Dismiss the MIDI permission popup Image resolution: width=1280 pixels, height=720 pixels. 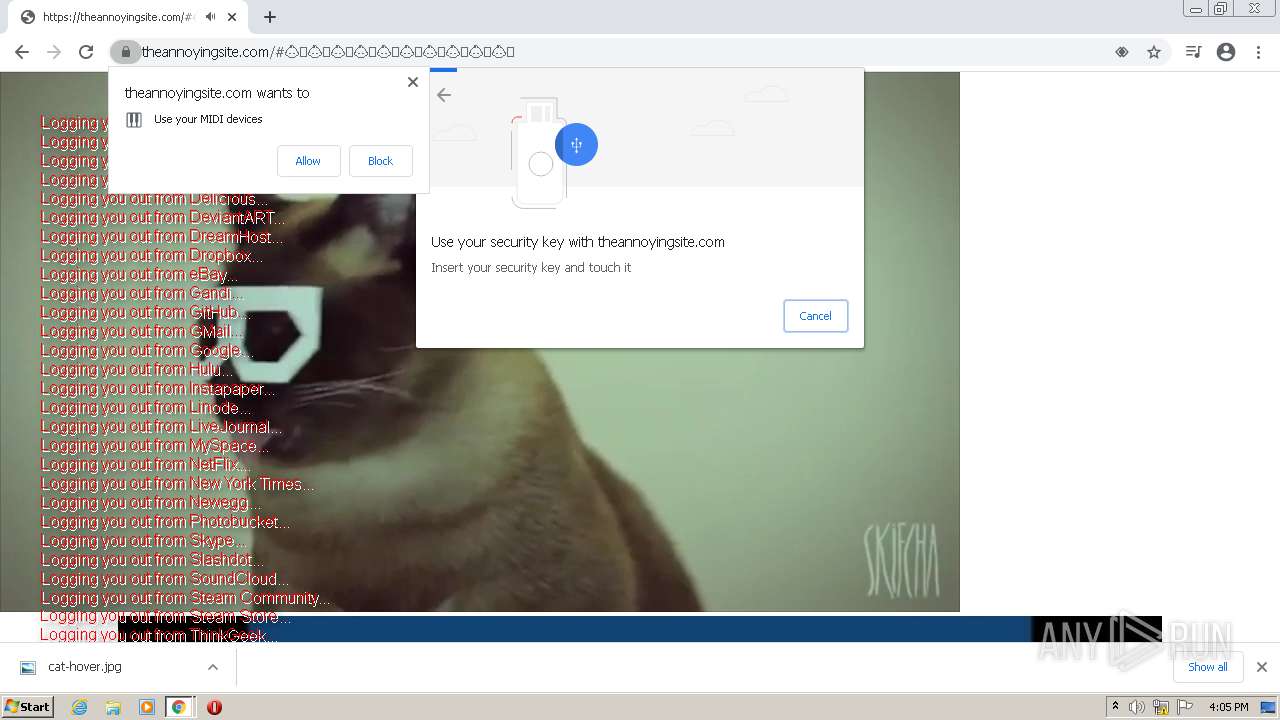click(413, 82)
